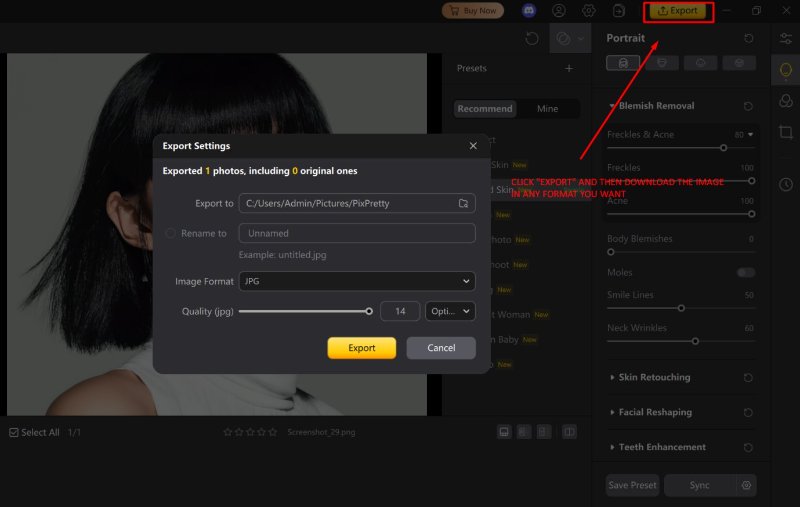
Task: Open the History clock icon in sidebar
Action: (x=786, y=184)
